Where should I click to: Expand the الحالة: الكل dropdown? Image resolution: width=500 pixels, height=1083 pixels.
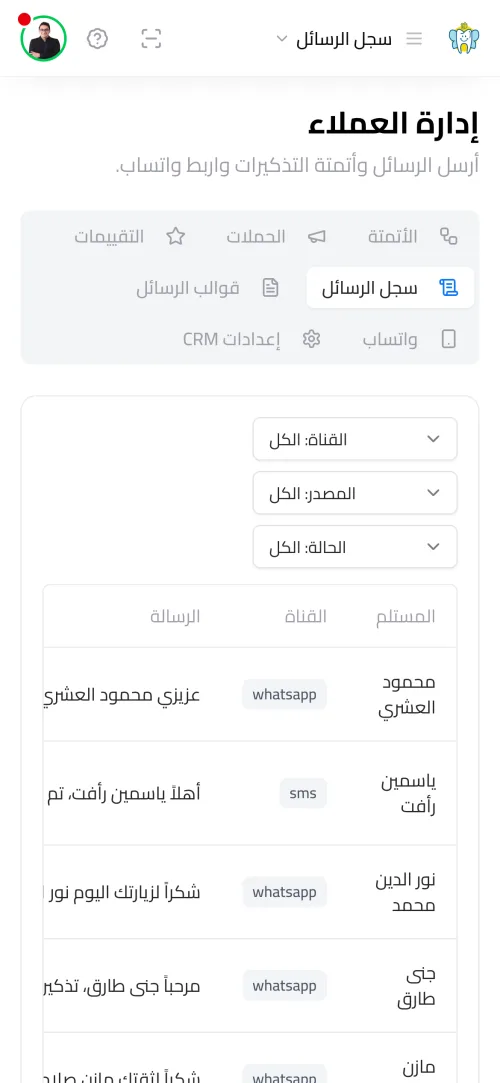tap(355, 546)
